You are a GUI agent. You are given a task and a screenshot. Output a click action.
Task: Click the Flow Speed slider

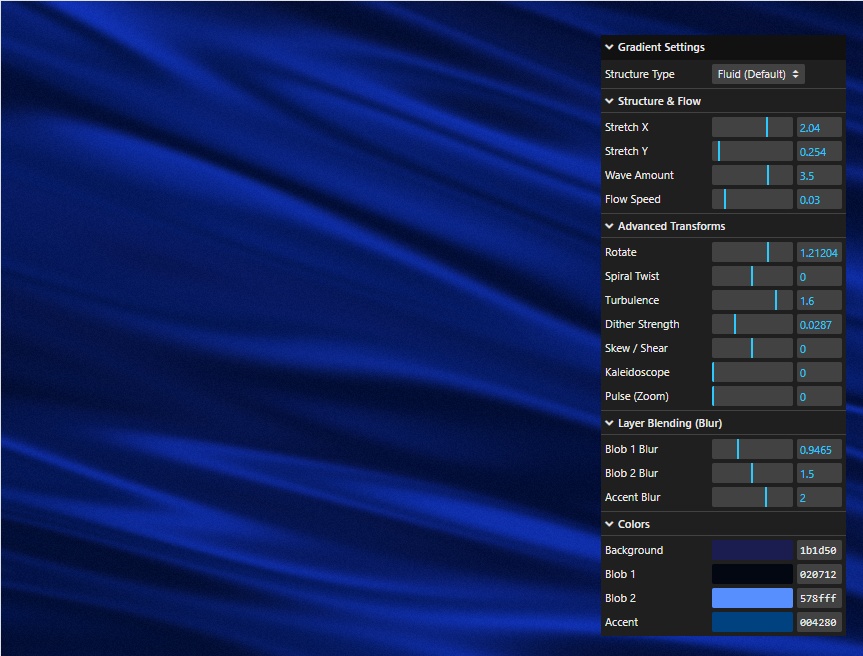pos(752,199)
